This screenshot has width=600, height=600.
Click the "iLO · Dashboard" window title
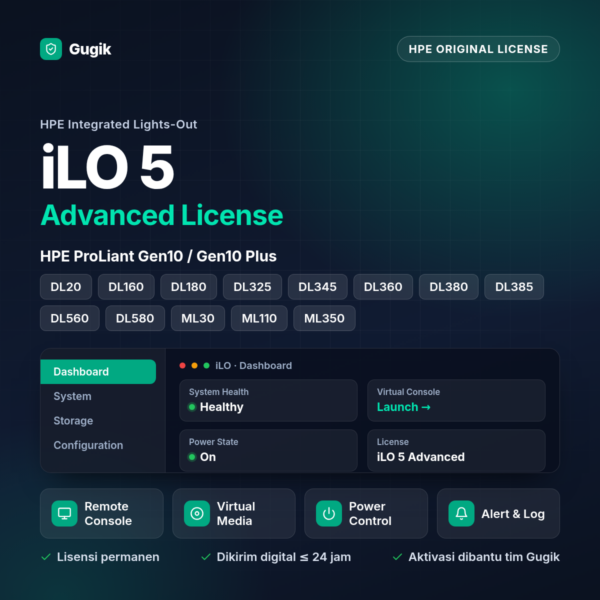[x=253, y=366]
